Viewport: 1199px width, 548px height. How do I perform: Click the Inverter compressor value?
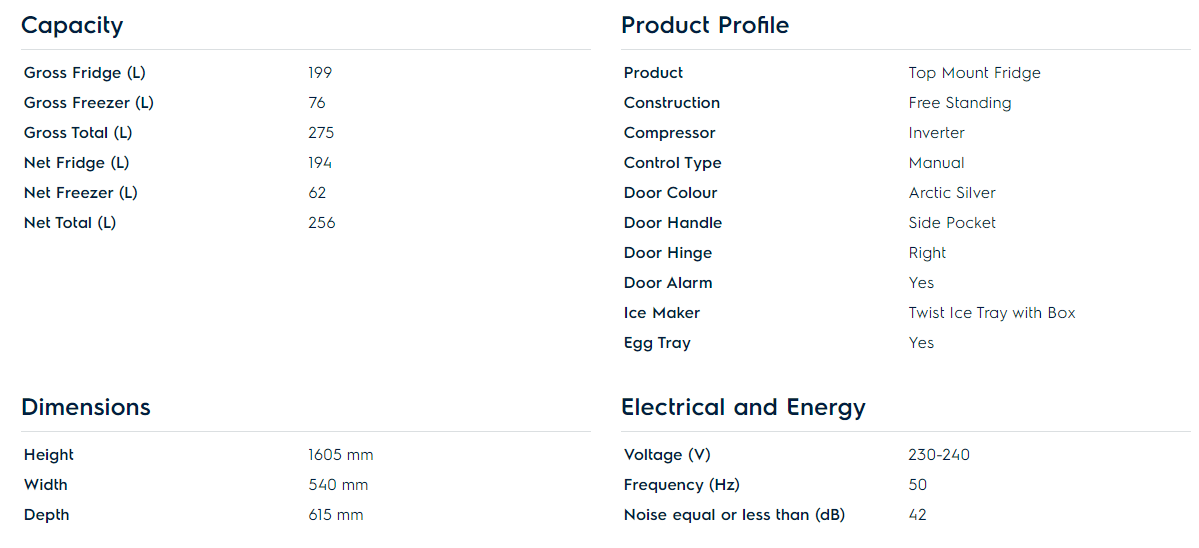(x=936, y=133)
